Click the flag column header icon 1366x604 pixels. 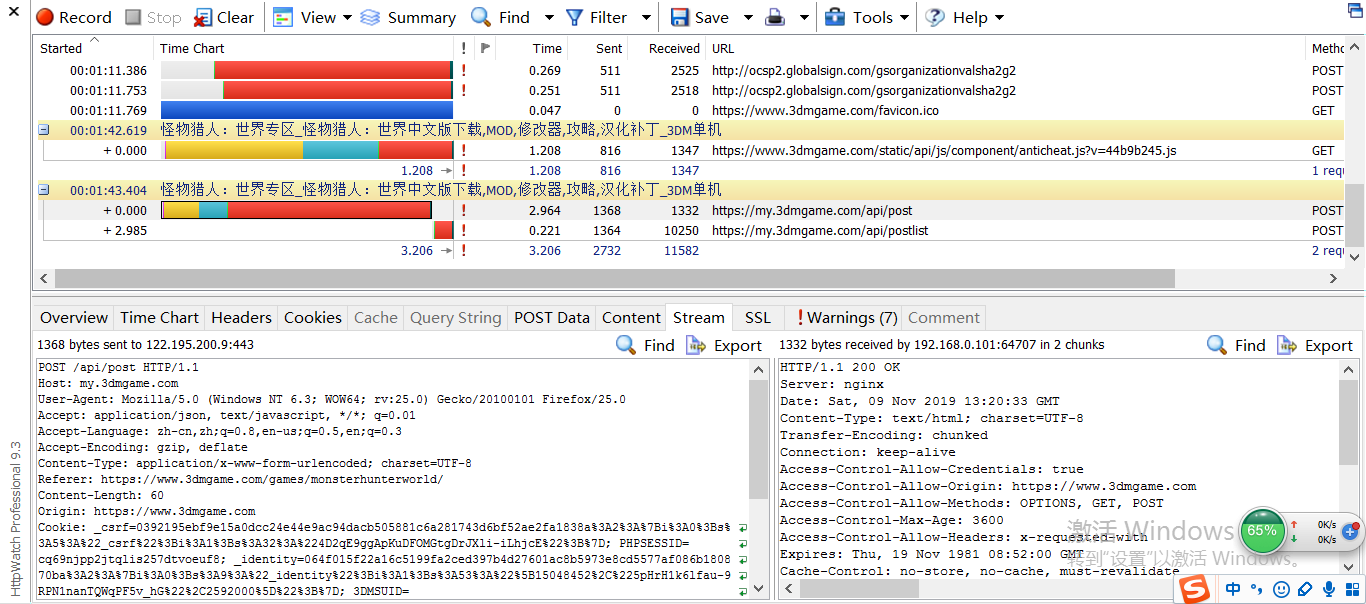coord(485,48)
